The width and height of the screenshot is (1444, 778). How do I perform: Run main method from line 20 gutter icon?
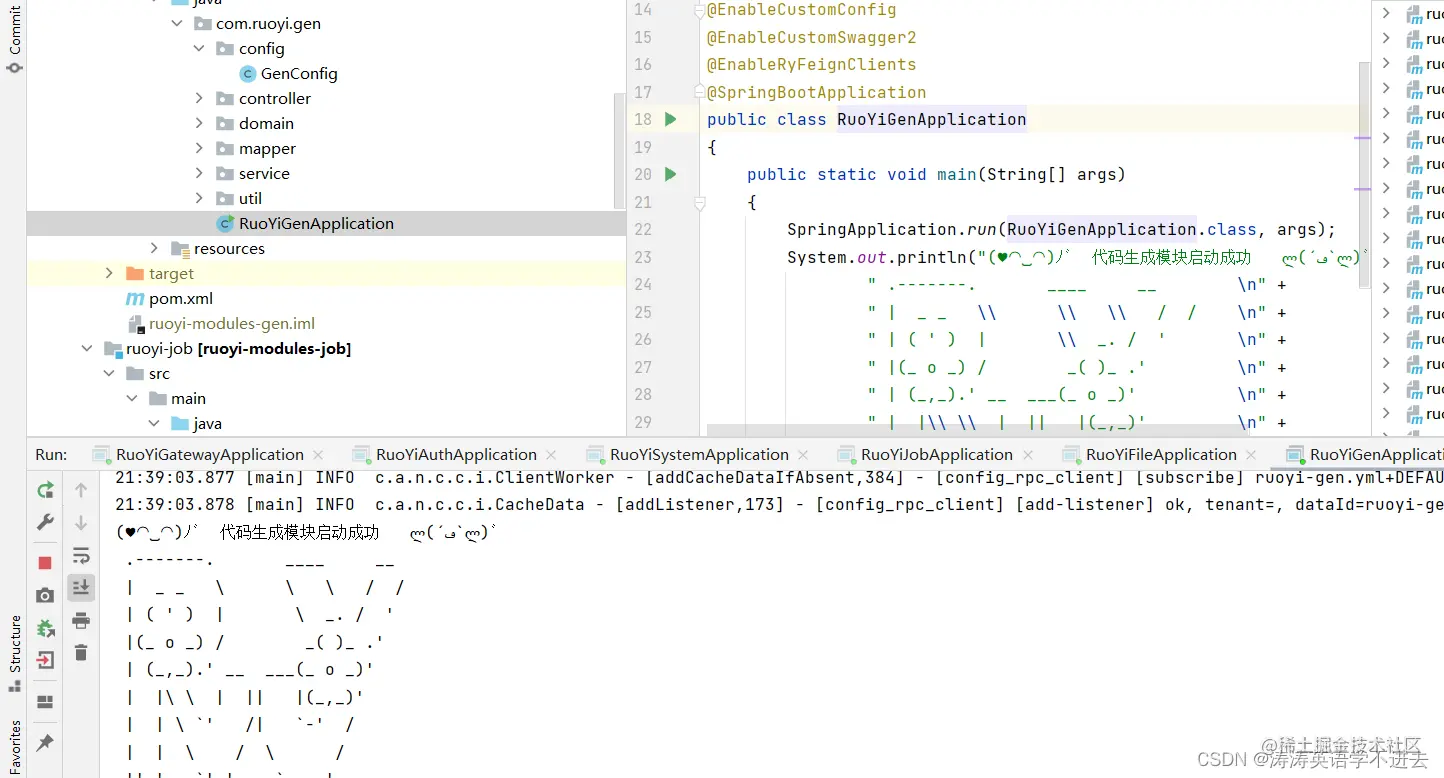click(670, 174)
